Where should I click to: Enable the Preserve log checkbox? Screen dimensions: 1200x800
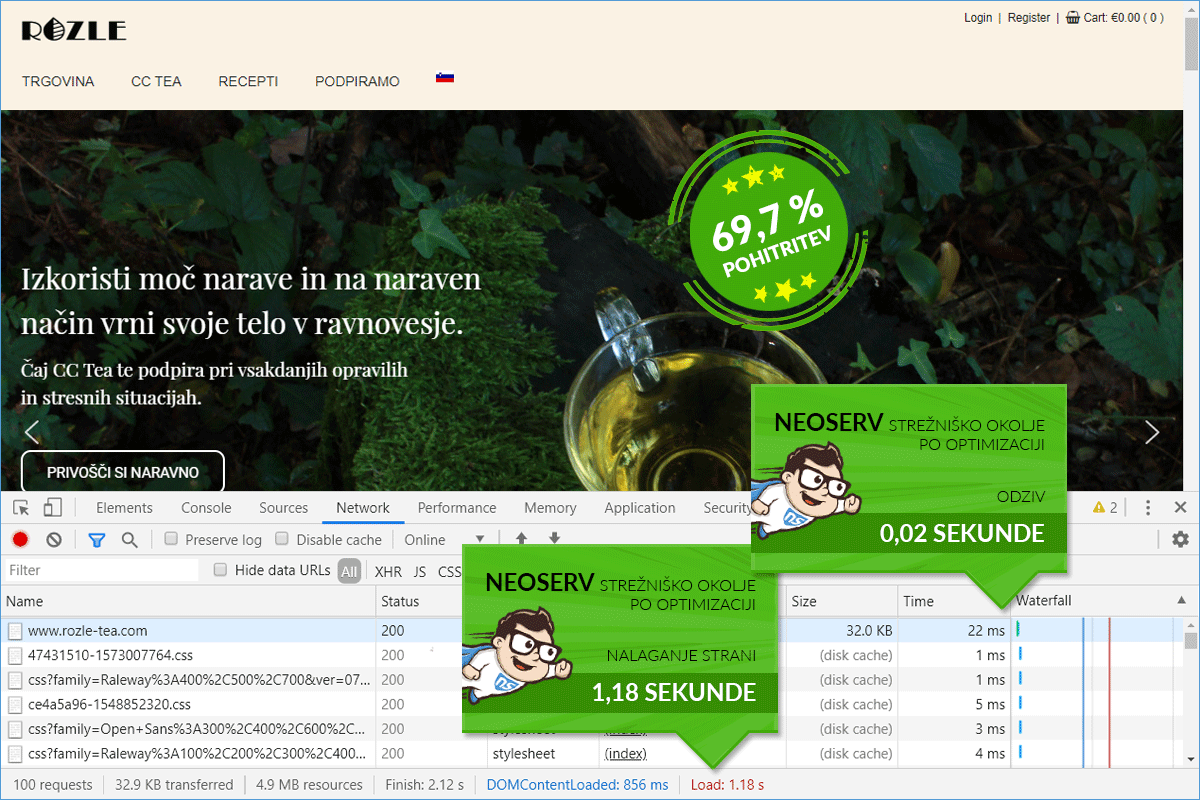[x=171, y=539]
